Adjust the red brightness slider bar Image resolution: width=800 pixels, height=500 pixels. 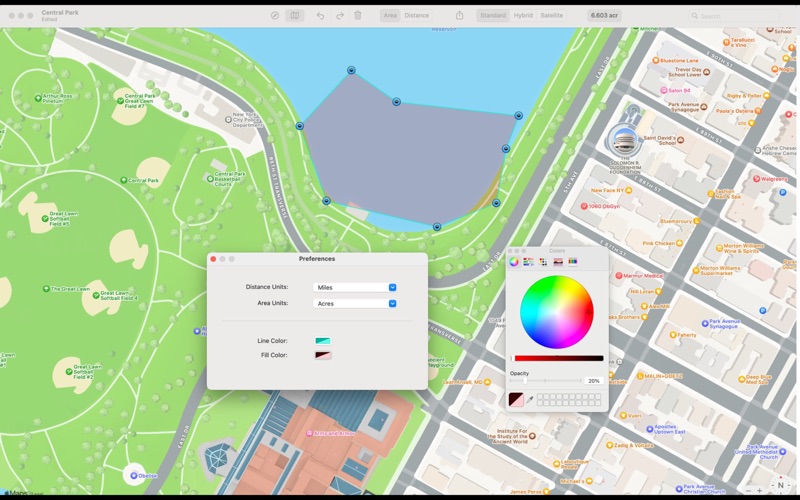tap(558, 358)
